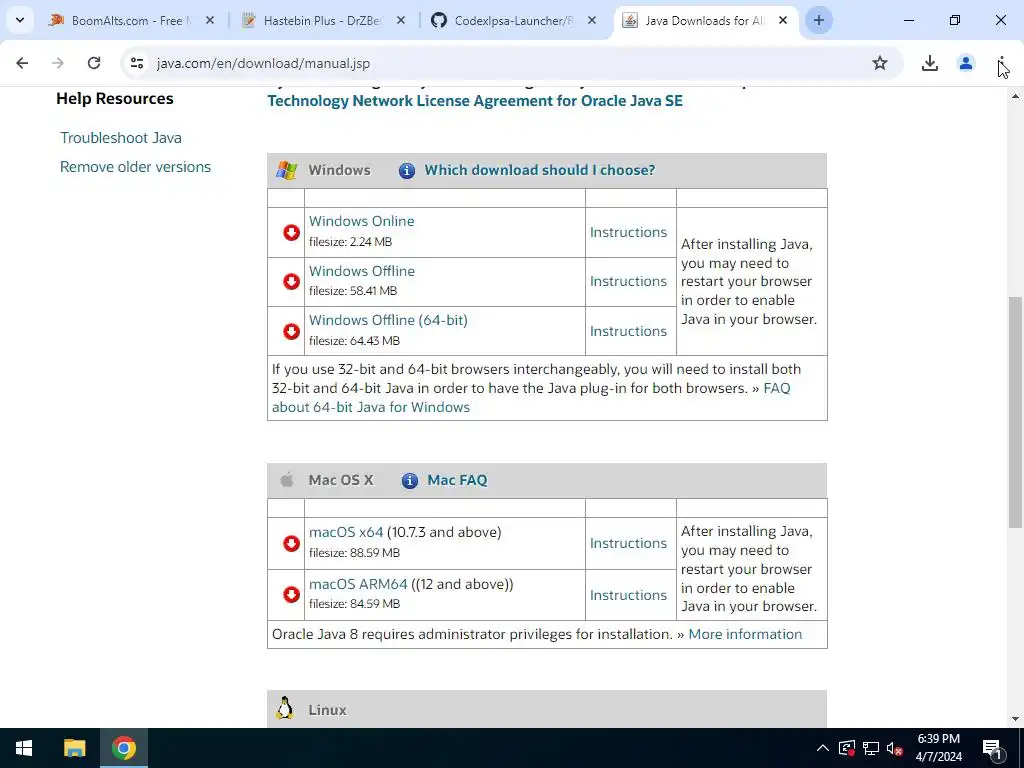Click the Windows Offline (64-bit) link
Screen dimensions: 1024x768
pos(388,320)
